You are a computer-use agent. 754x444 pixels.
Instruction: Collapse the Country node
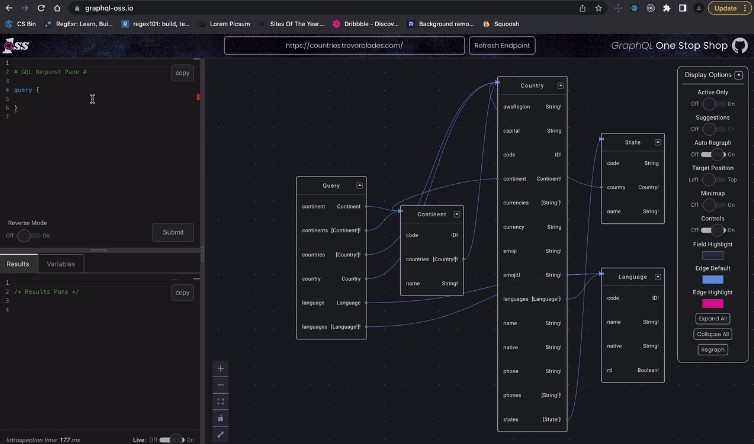(558, 86)
